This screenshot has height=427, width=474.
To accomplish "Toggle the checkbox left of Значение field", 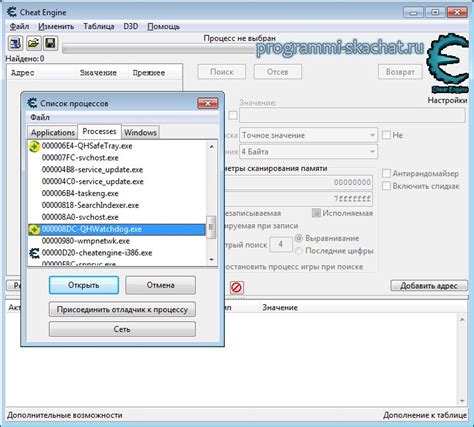I will pyautogui.click(x=233, y=115).
